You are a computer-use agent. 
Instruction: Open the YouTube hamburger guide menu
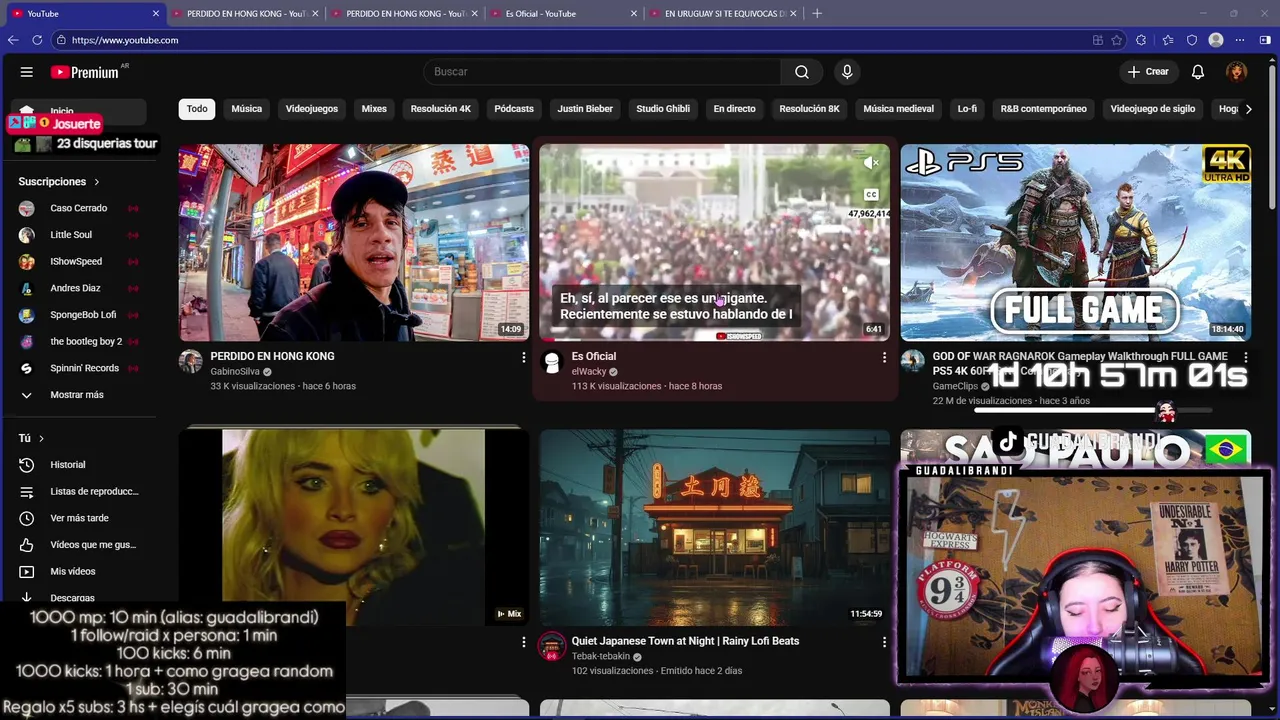click(x=27, y=72)
